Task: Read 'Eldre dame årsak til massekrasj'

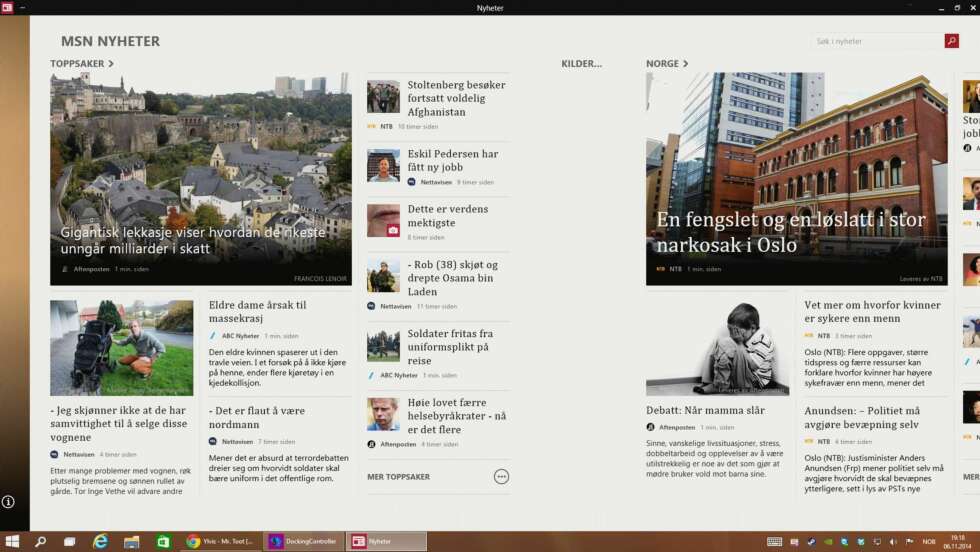Action: 258,312
